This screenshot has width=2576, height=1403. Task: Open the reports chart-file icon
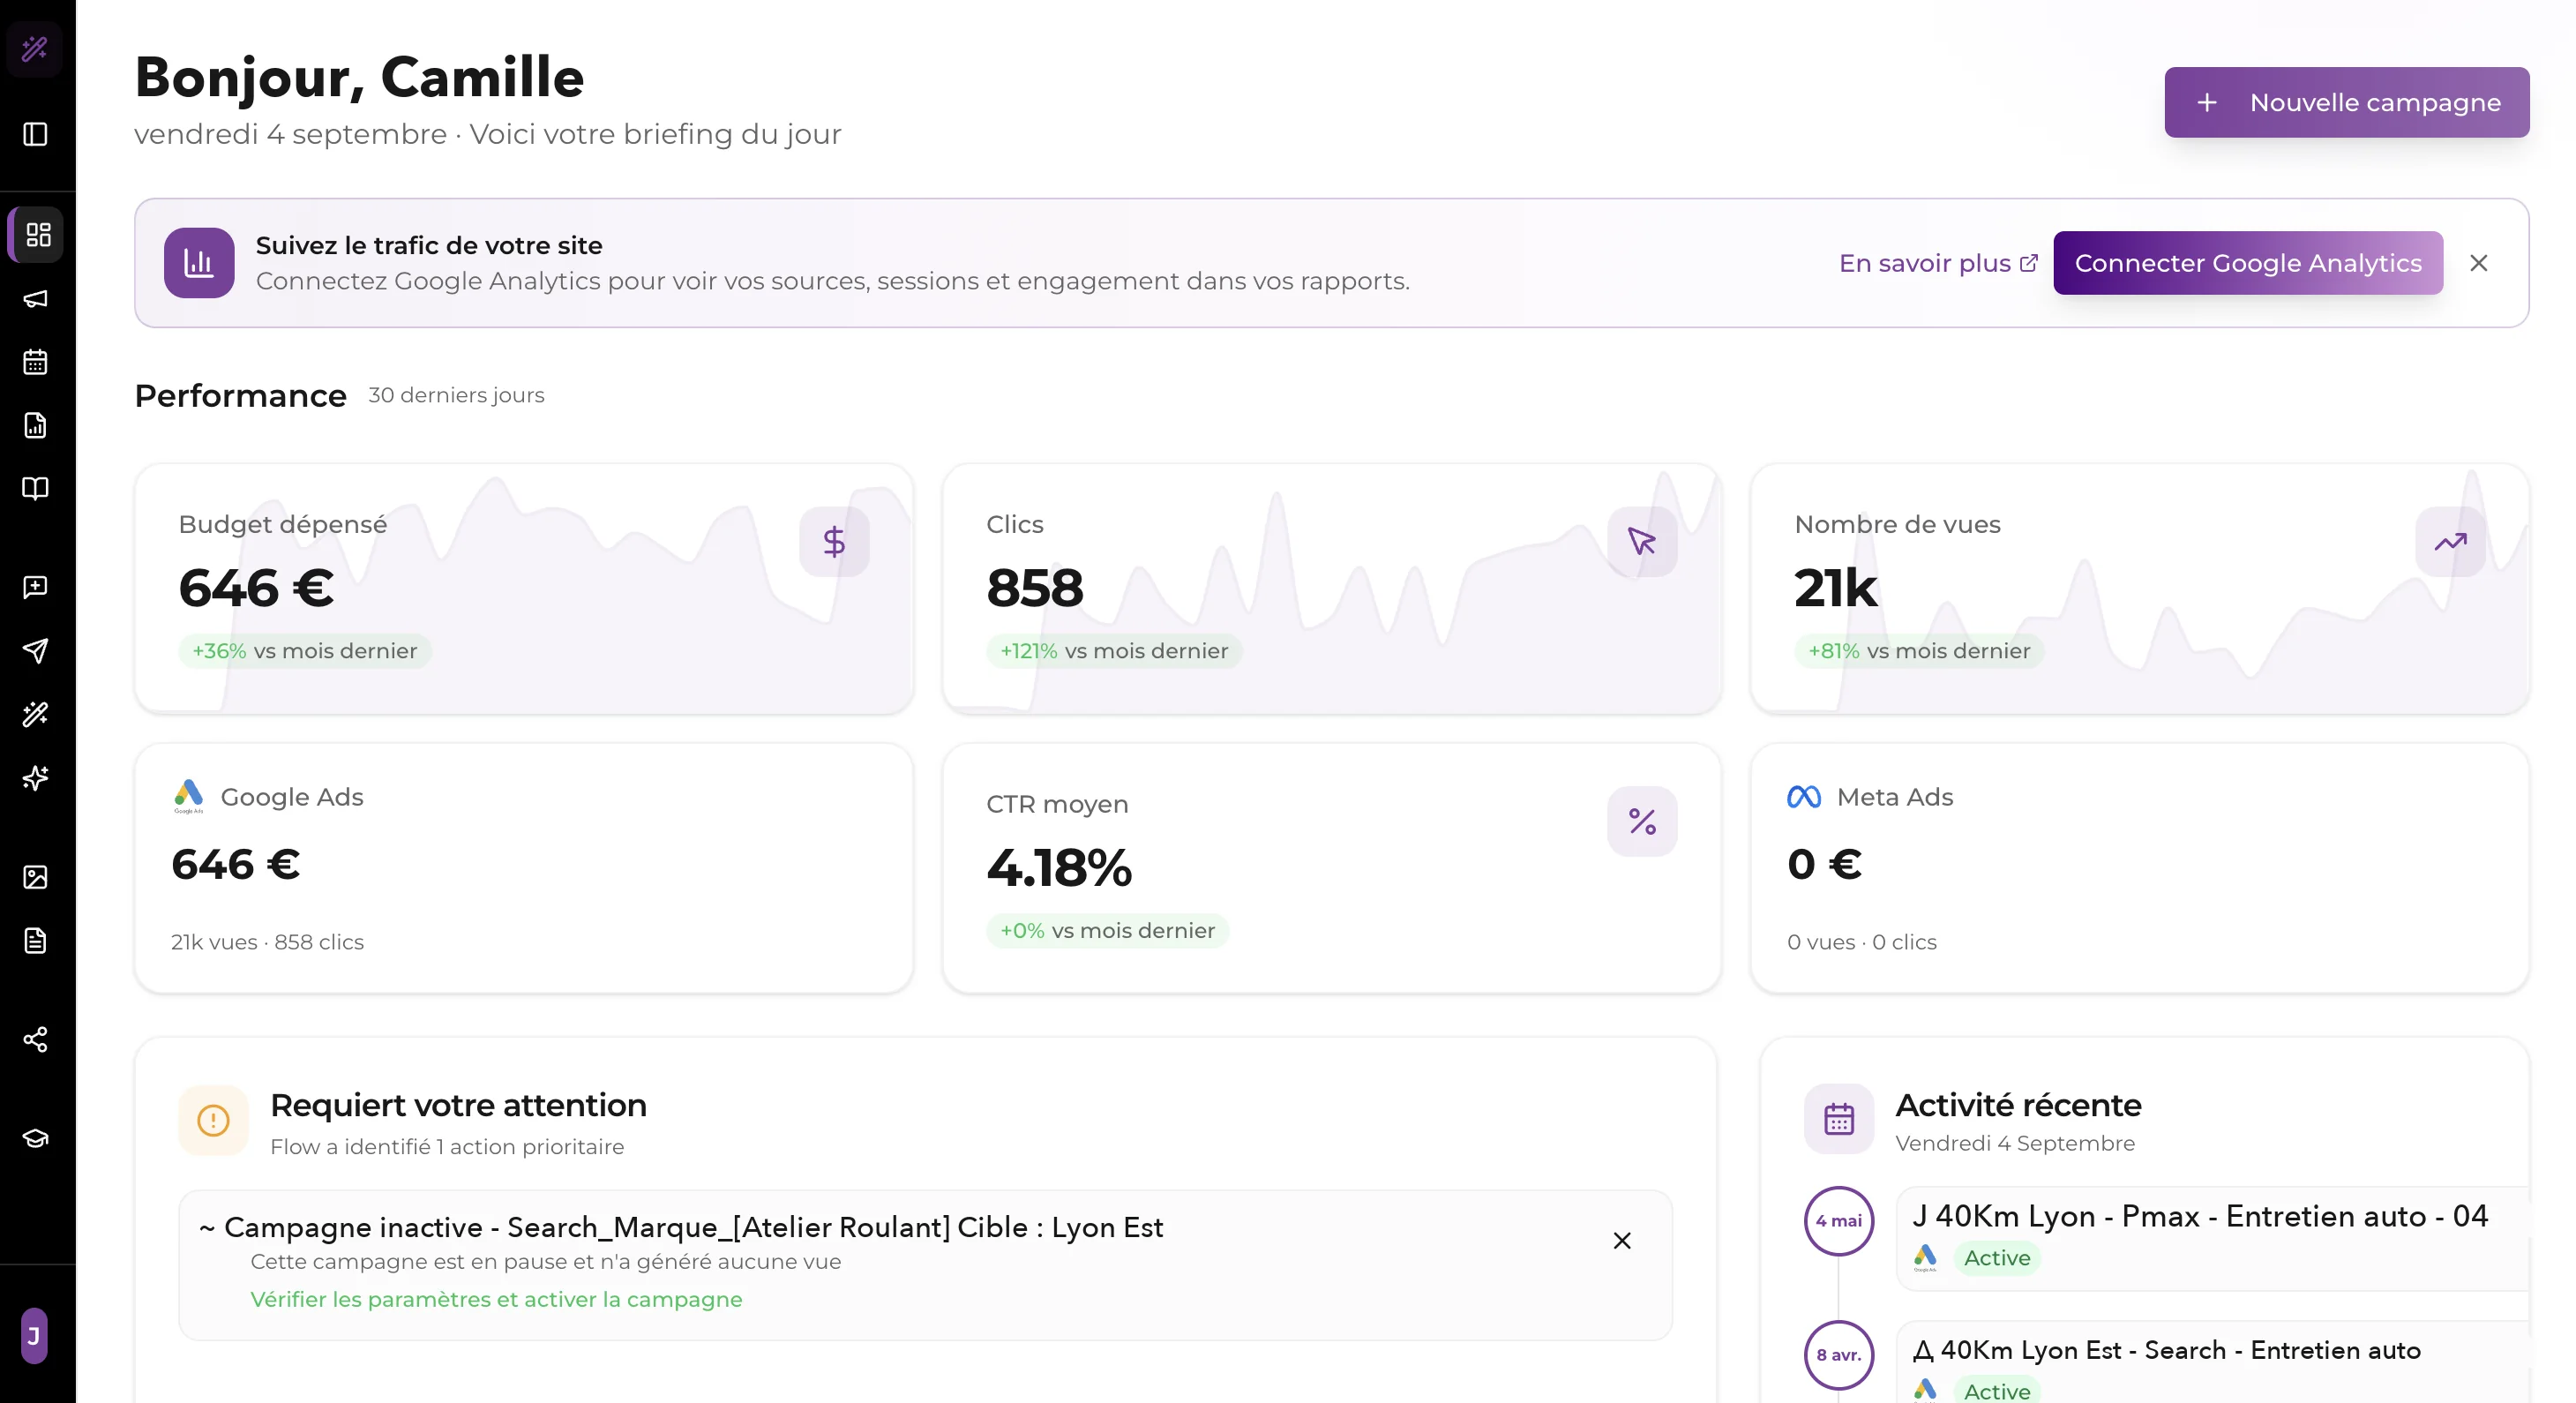pos(35,425)
